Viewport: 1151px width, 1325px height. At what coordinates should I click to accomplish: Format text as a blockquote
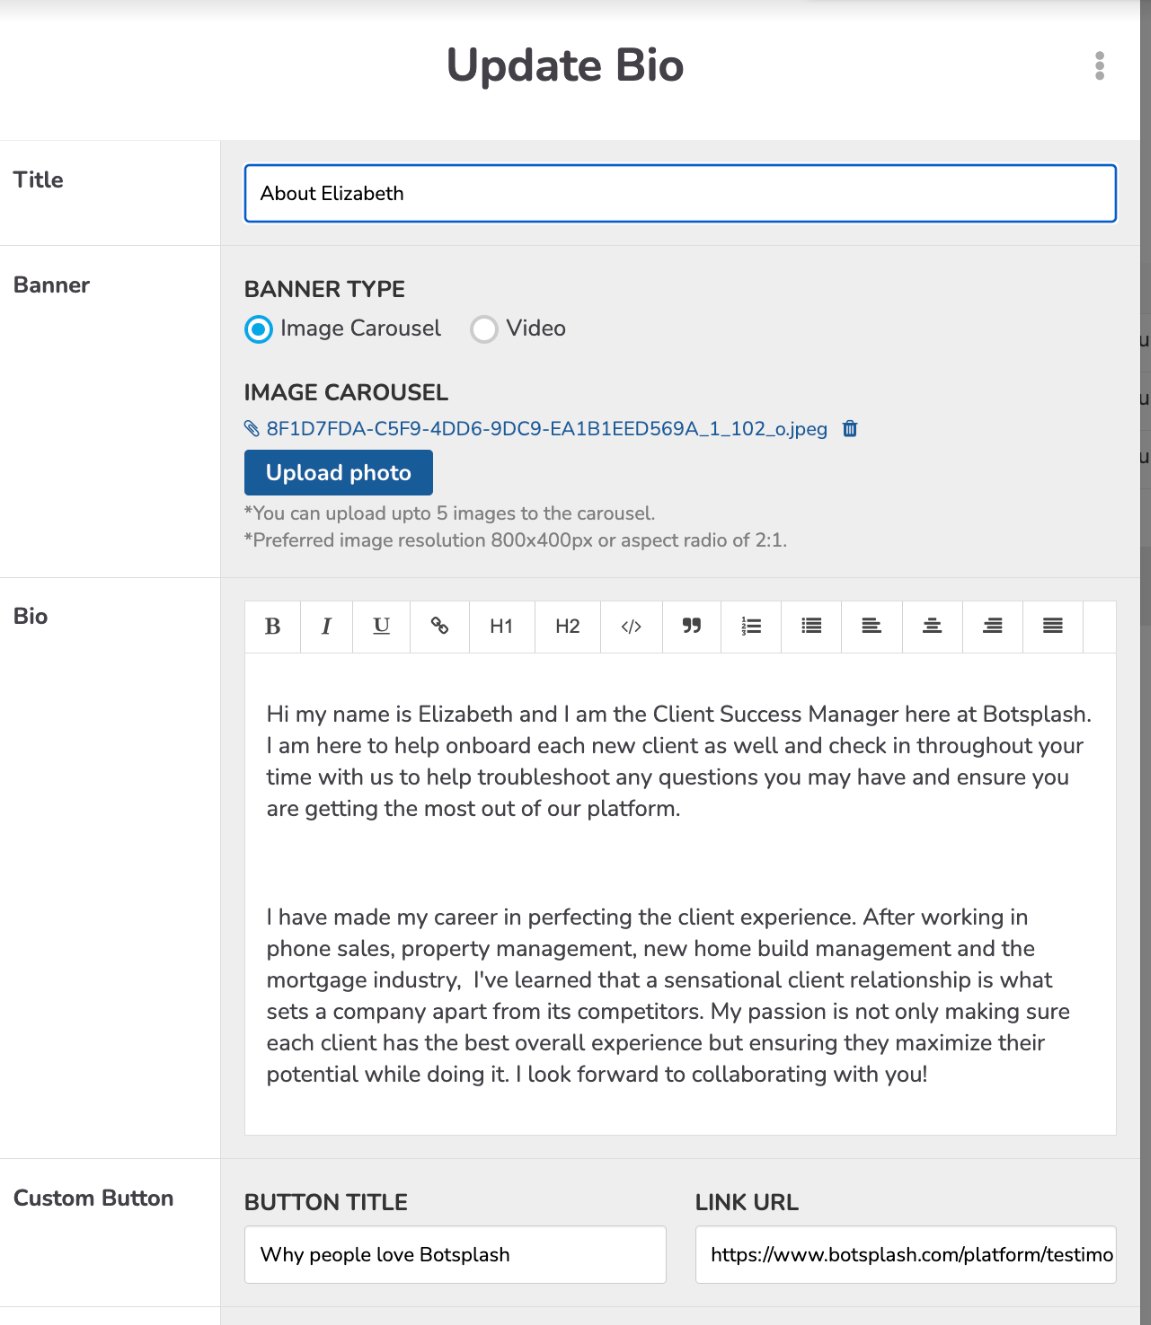coord(691,626)
